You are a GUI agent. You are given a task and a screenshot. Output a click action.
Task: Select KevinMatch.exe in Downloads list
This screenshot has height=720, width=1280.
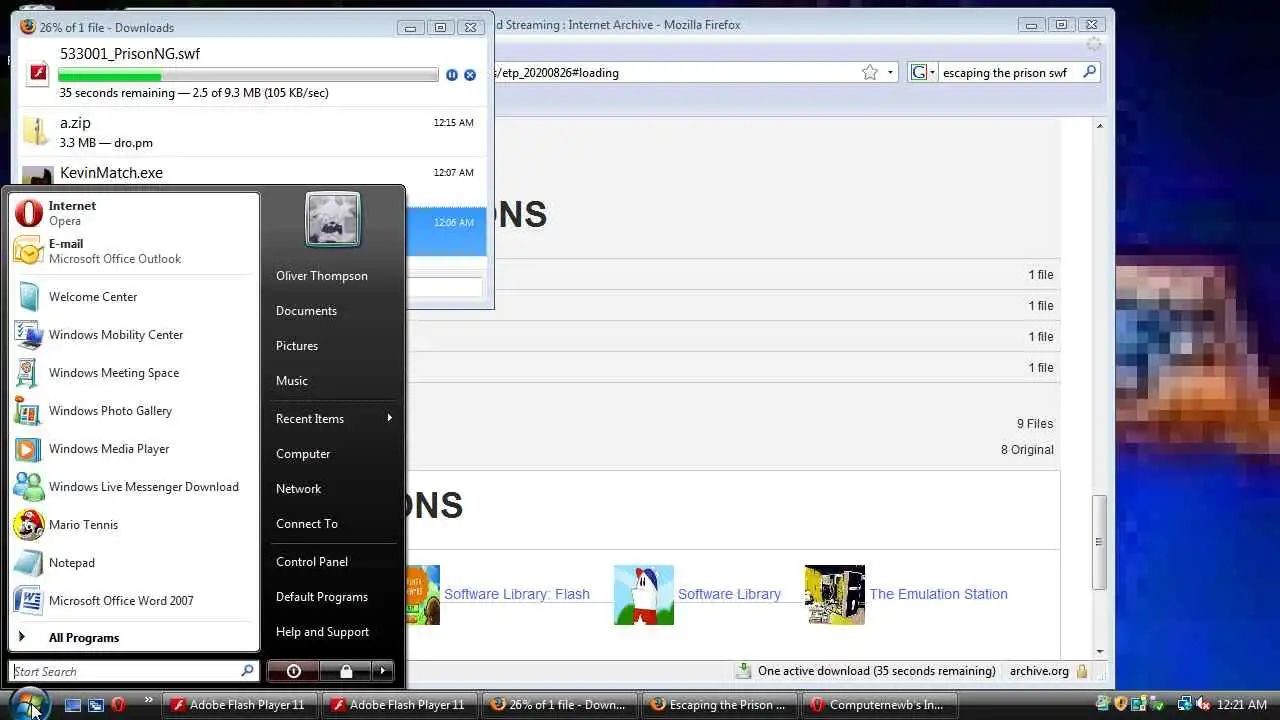pyautogui.click(x=250, y=173)
